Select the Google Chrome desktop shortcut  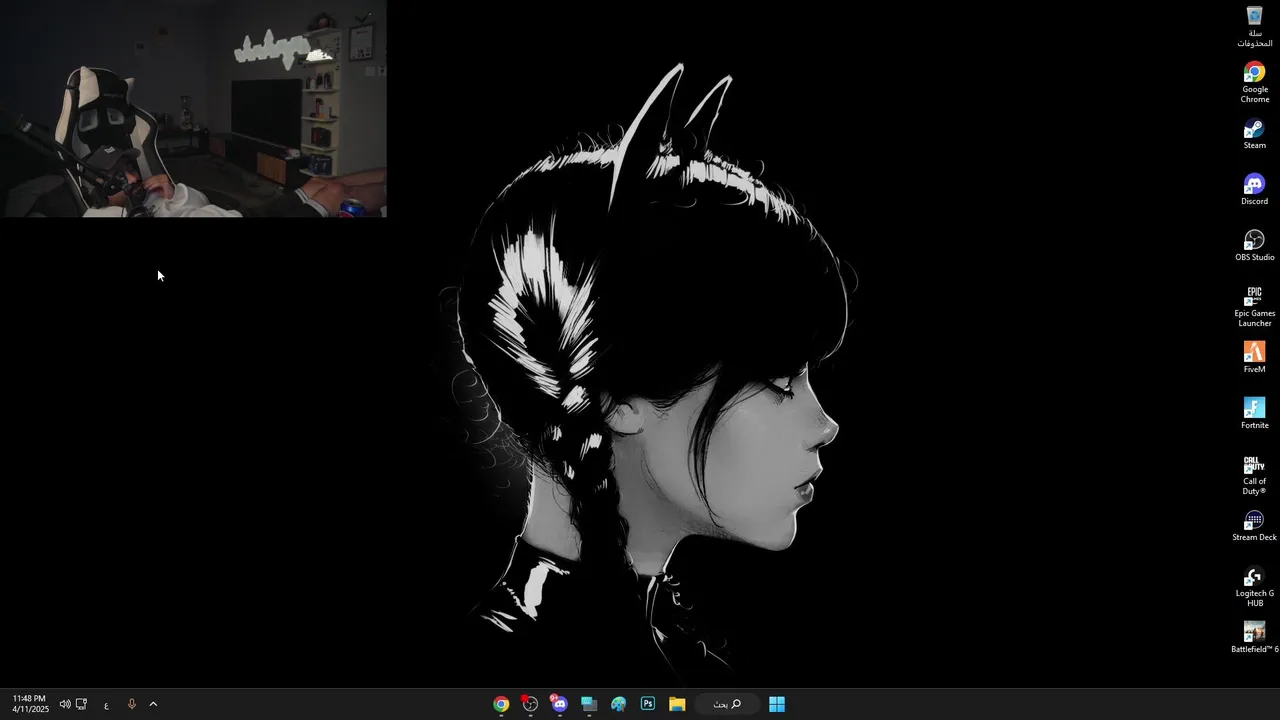point(1254,82)
